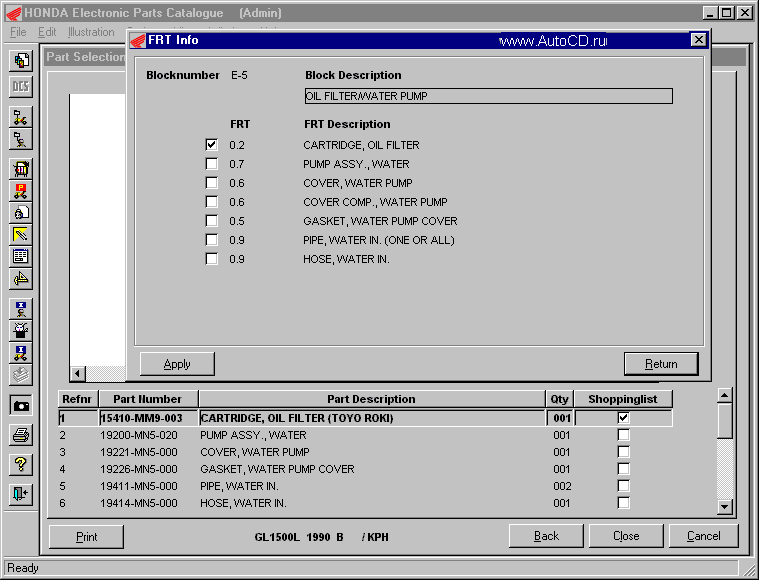759x580 pixels.
Task: Click the folder-with-rider icon
Action: click(x=21, y=140)
